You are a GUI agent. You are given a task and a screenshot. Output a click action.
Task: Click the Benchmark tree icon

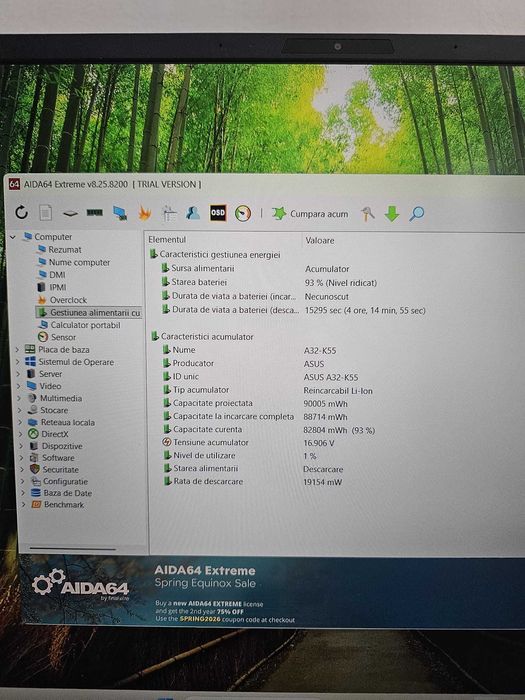36,504
